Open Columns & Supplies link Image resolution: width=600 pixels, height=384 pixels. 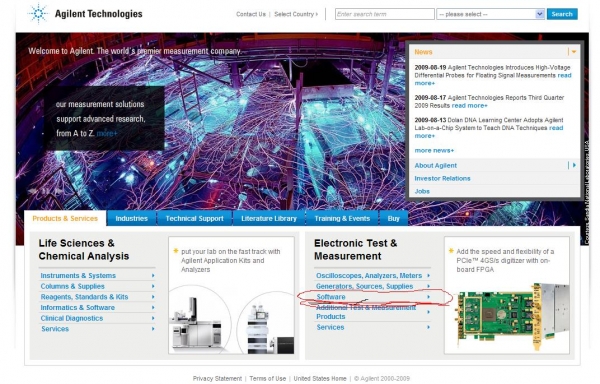(72, 286)
